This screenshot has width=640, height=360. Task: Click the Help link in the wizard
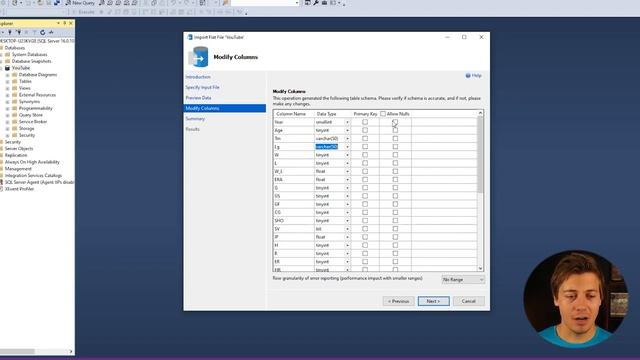(476, 76)
